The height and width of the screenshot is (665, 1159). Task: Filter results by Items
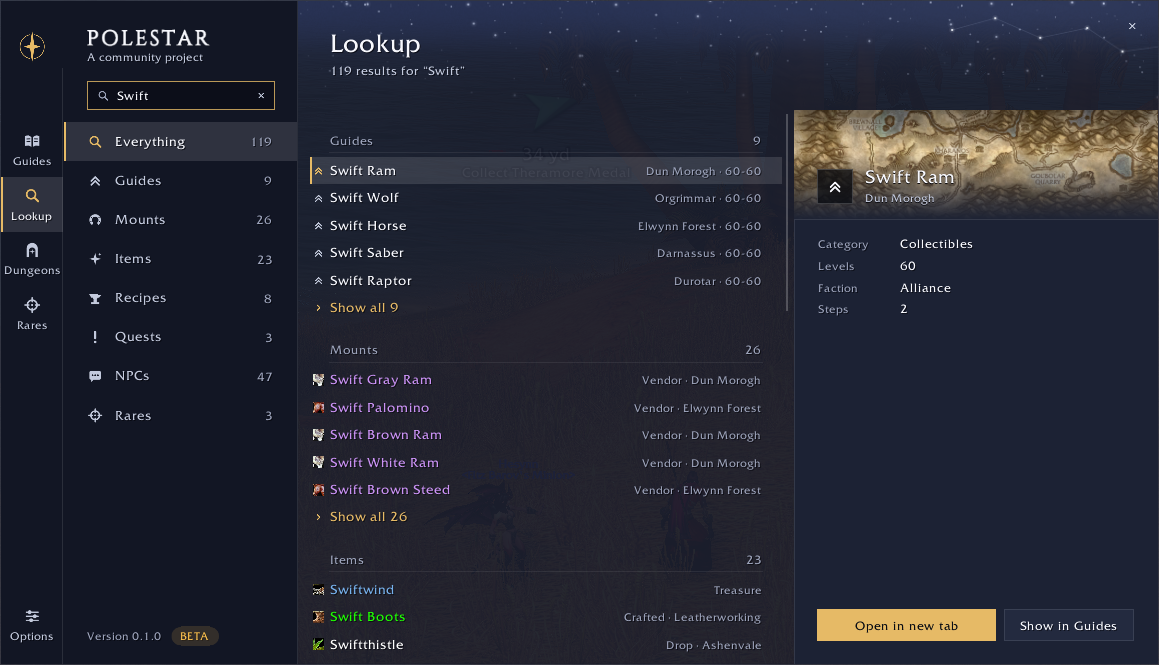[181, 259]
